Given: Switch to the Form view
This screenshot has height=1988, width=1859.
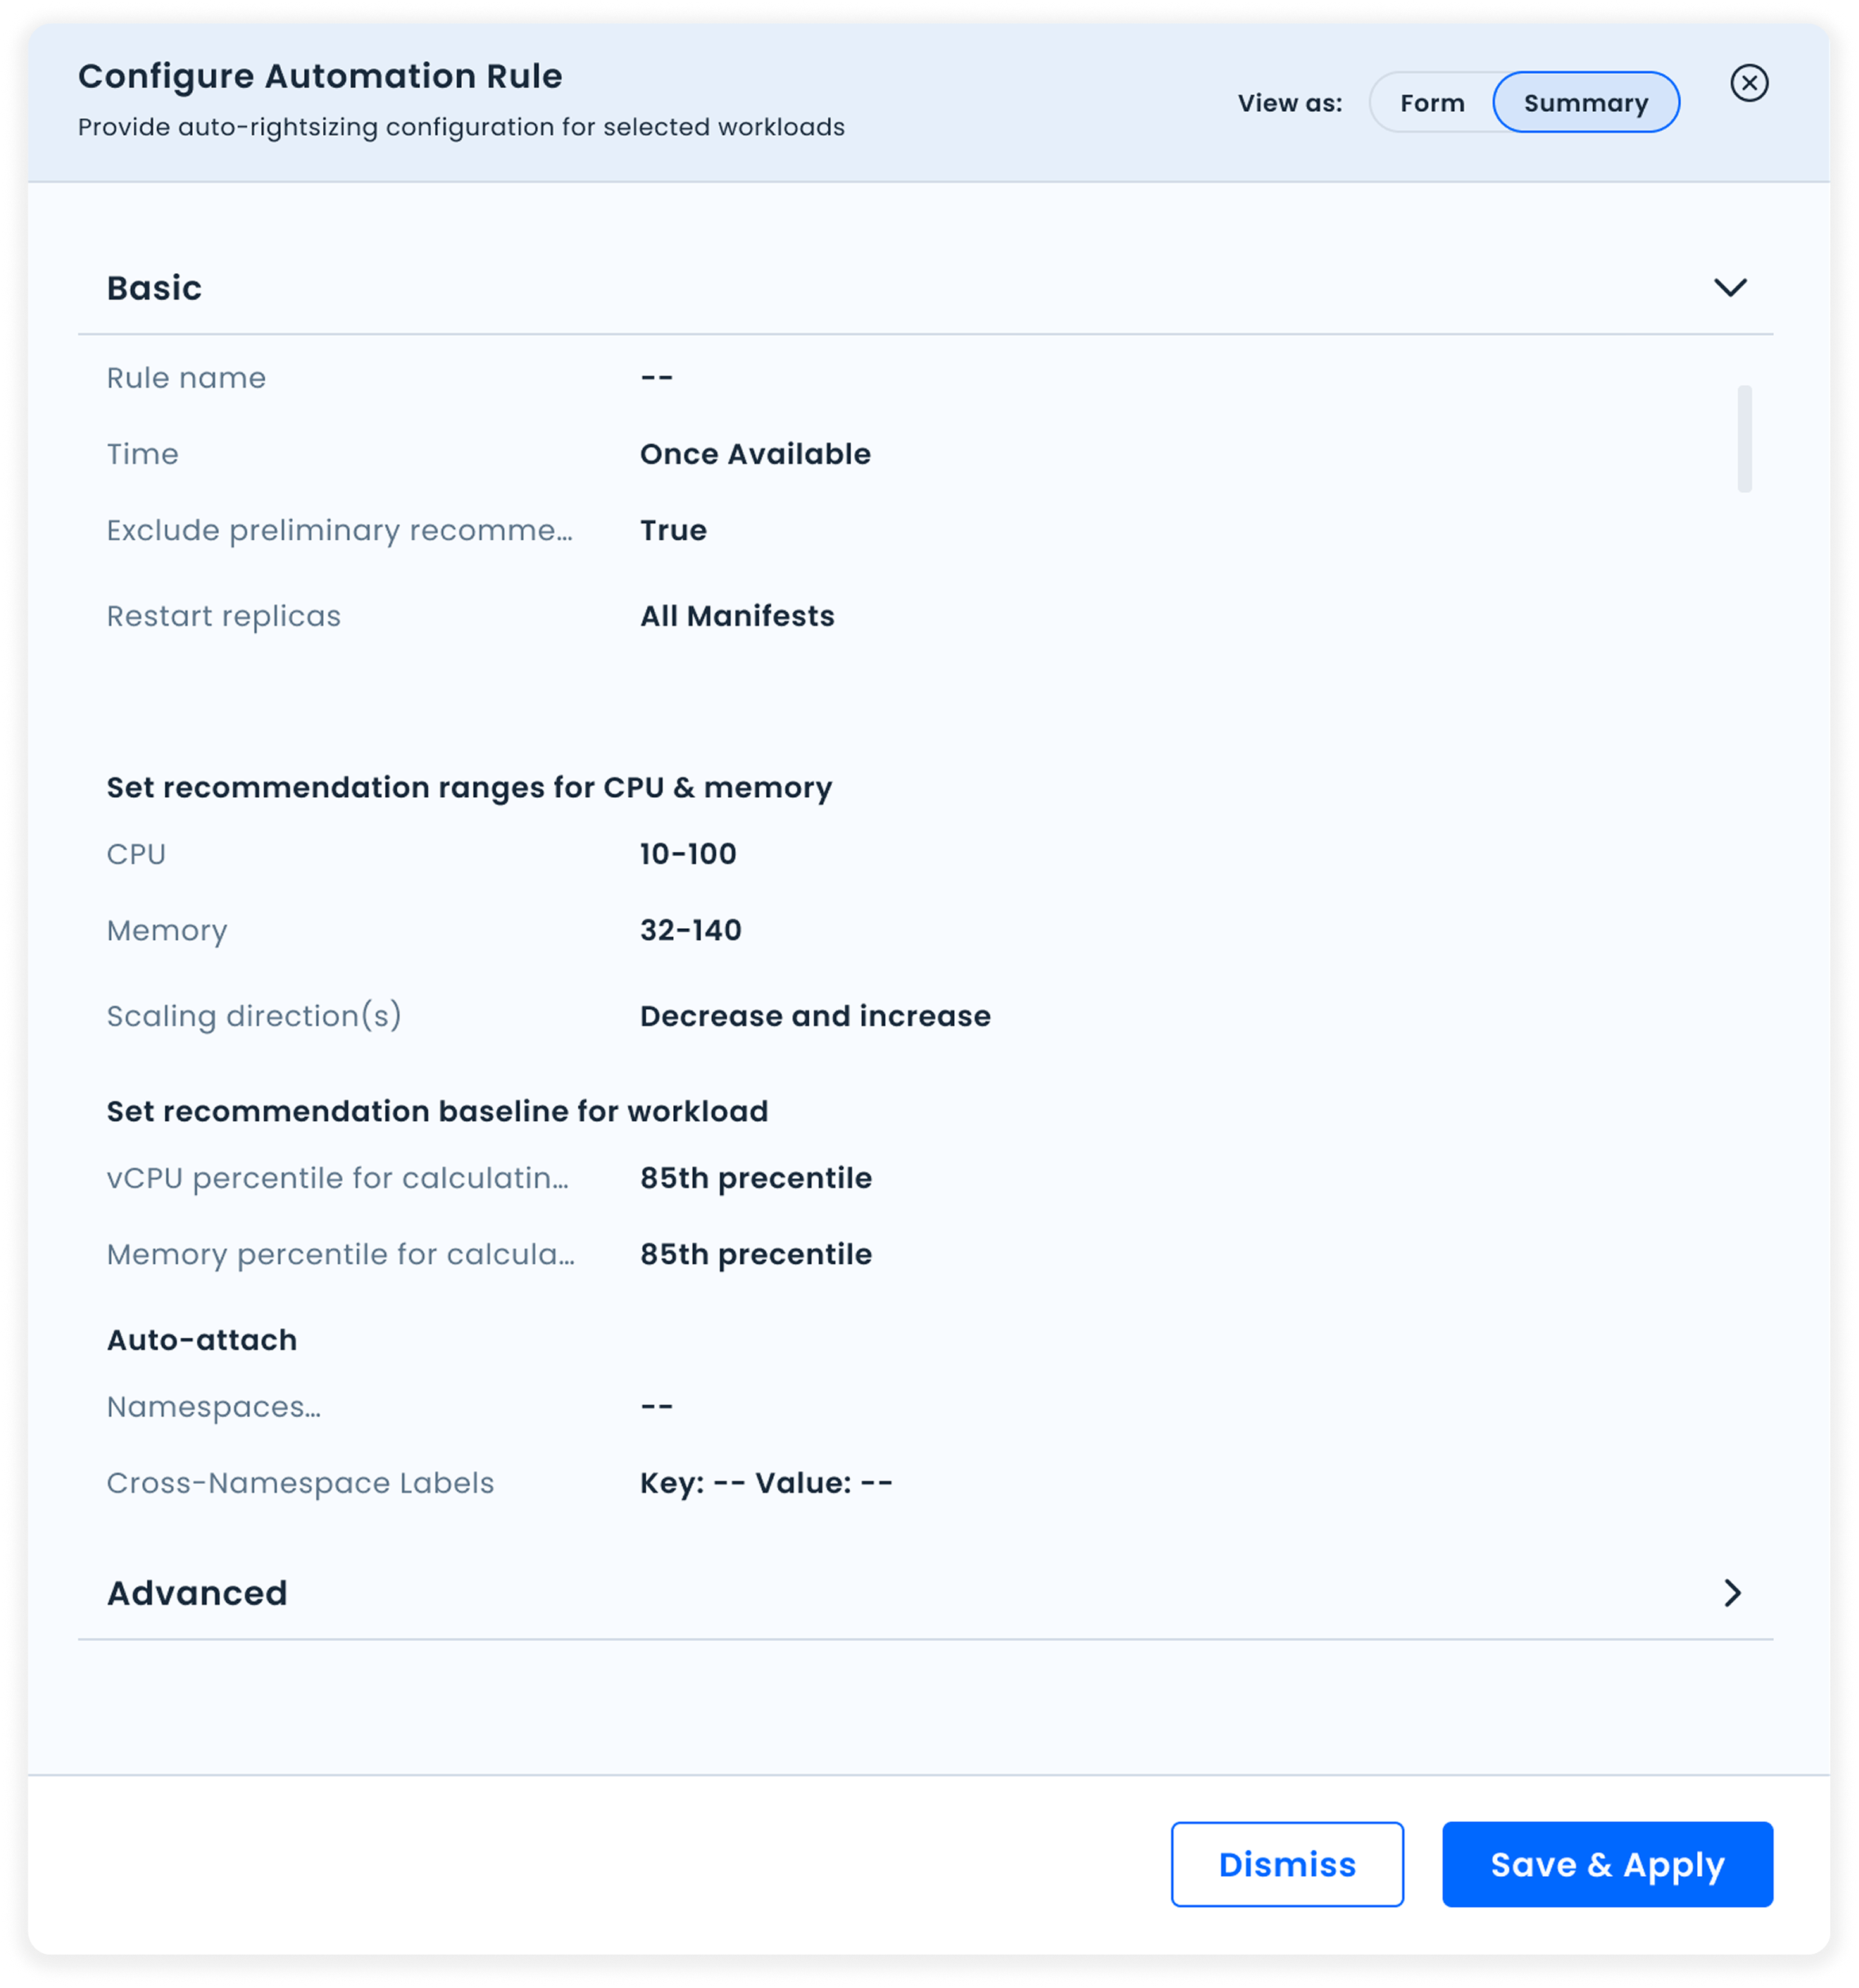Looking at the screenshot, I should [x=1433, y=101].
